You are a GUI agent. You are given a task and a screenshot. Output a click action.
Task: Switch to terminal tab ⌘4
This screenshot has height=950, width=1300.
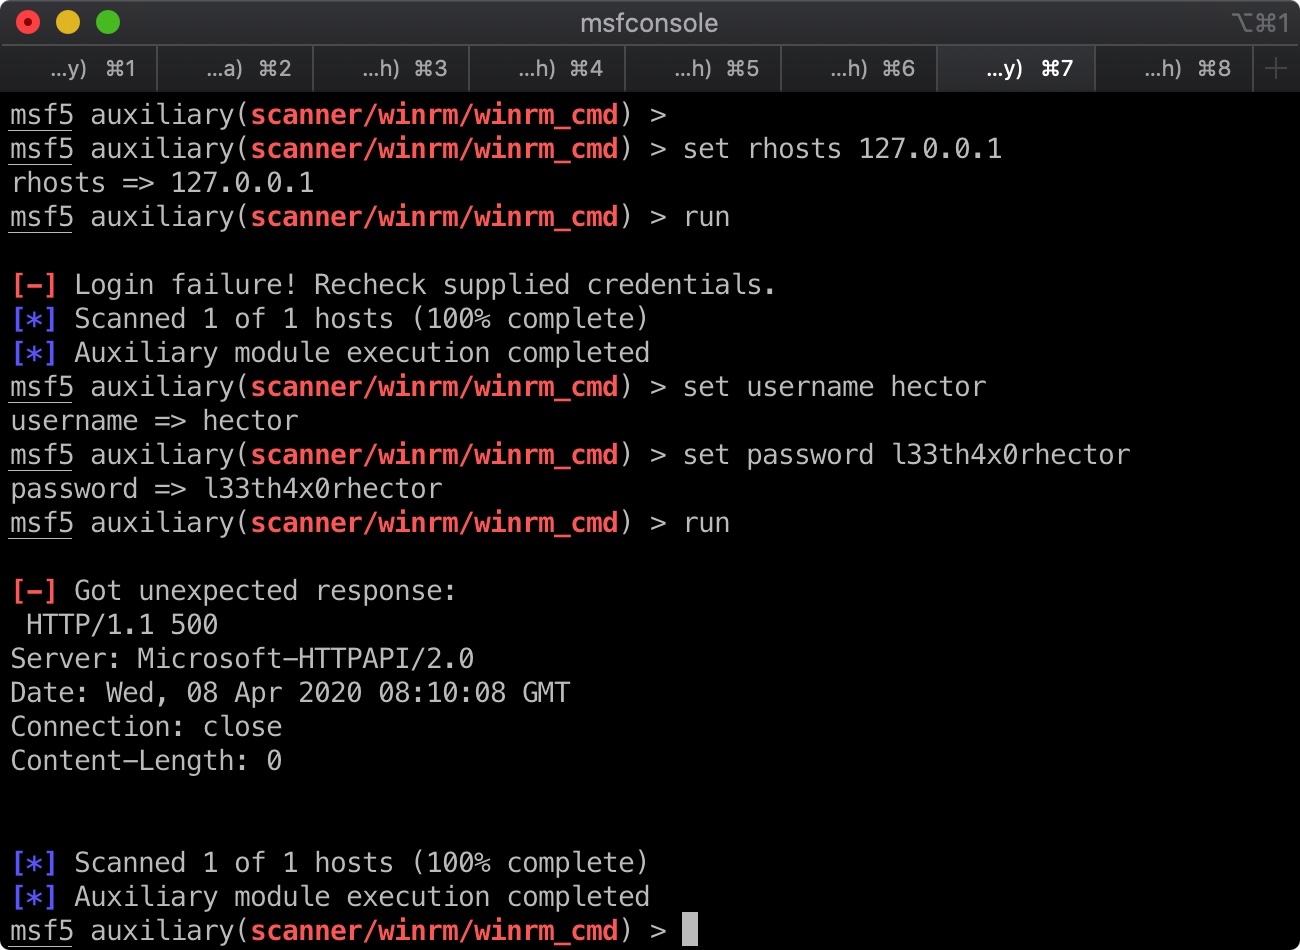click(x=547, y=68)
